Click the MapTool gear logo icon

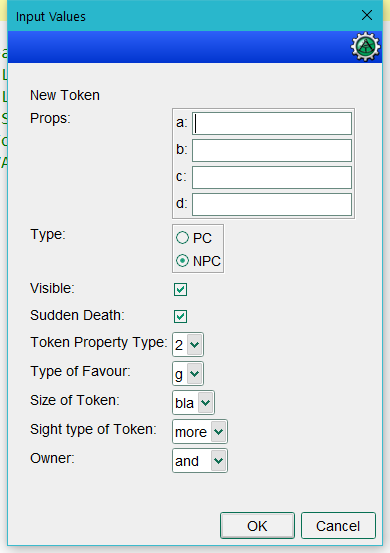tap(366, 47)
